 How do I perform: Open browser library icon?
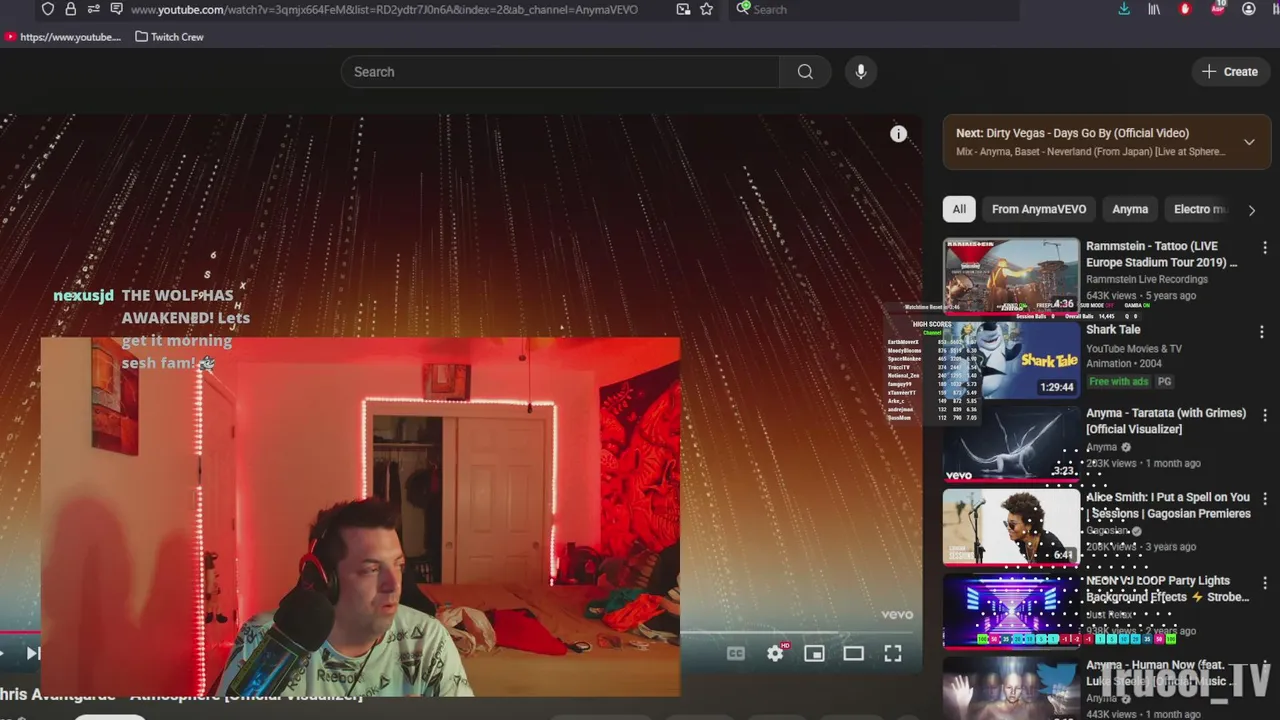point(1154,9)
